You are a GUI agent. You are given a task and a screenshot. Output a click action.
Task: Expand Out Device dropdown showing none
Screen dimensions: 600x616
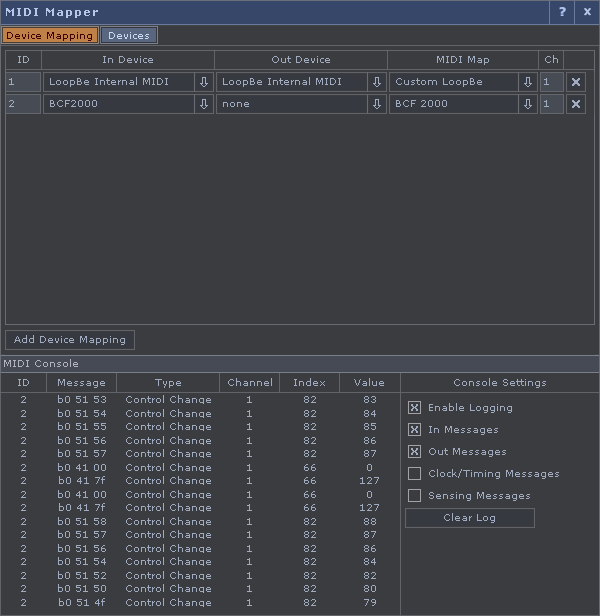point(377,104)
